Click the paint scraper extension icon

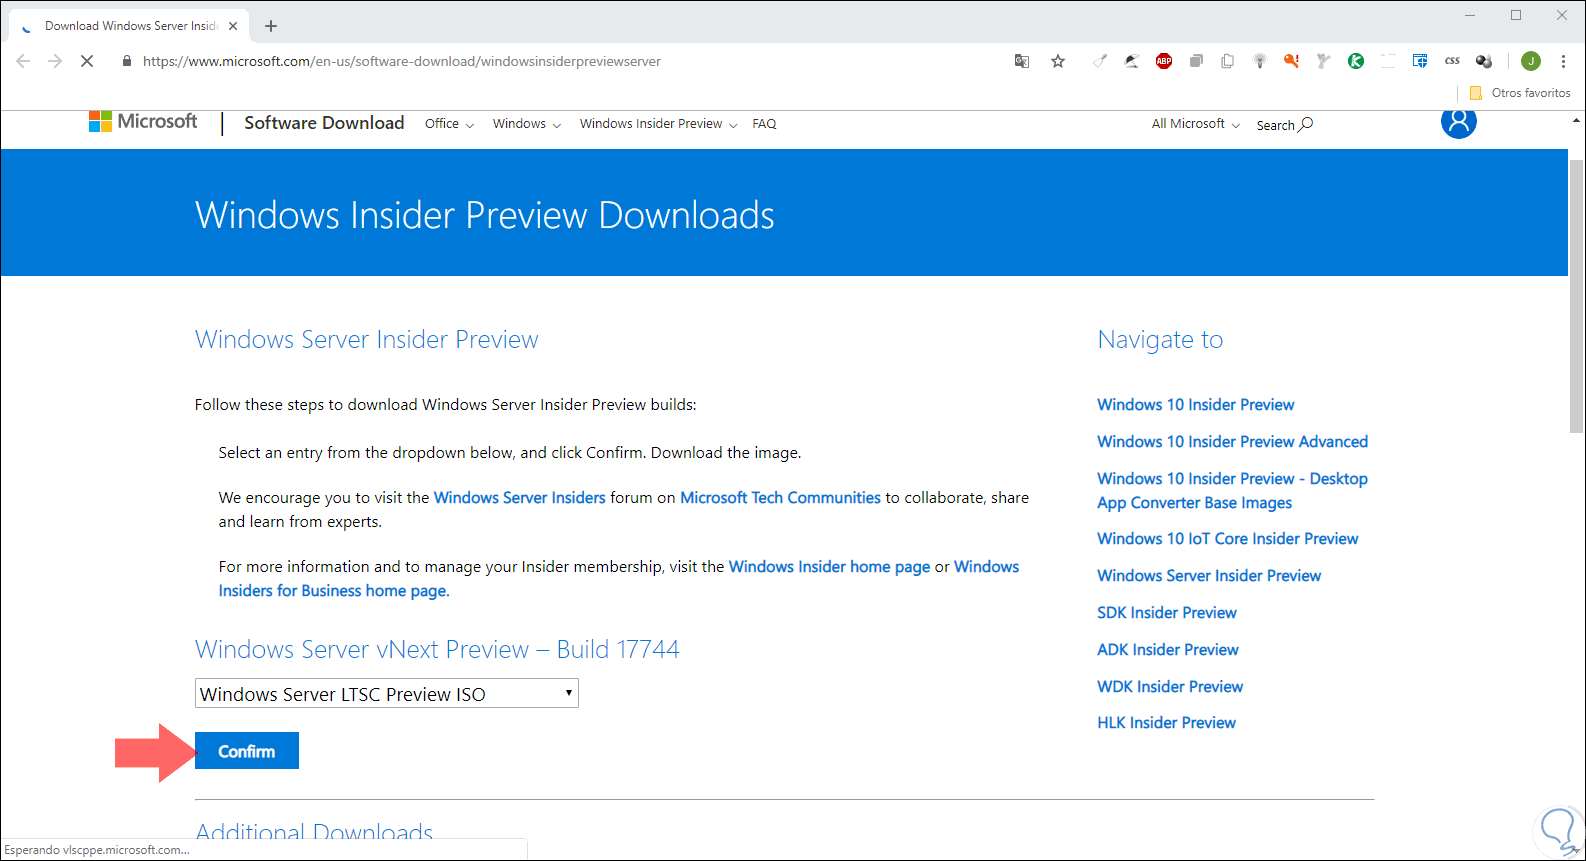[1100, 61]
